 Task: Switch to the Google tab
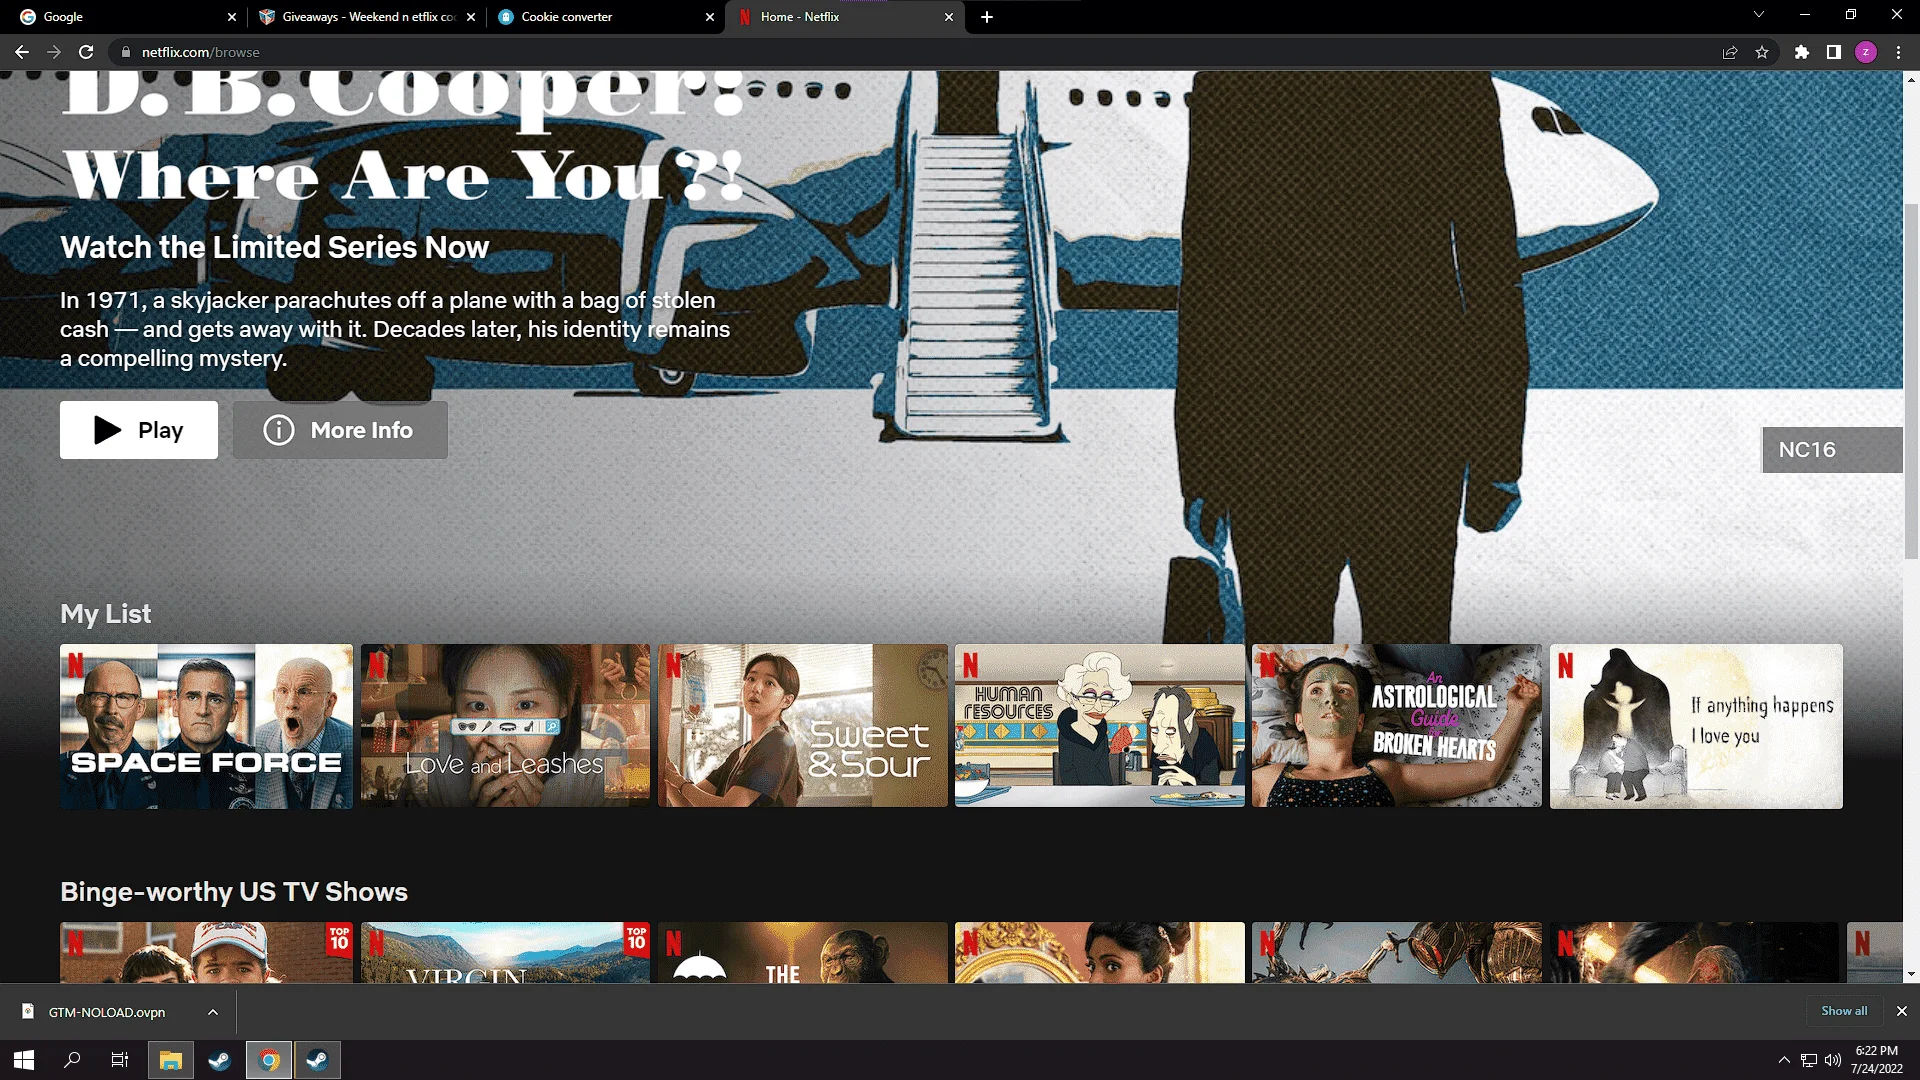pos(124,17)
